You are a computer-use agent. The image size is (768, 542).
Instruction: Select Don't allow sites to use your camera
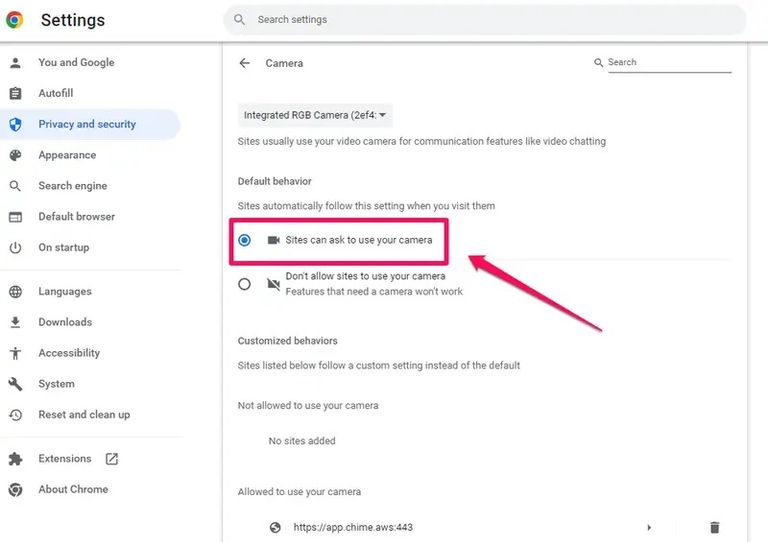[x=244, y=284]
